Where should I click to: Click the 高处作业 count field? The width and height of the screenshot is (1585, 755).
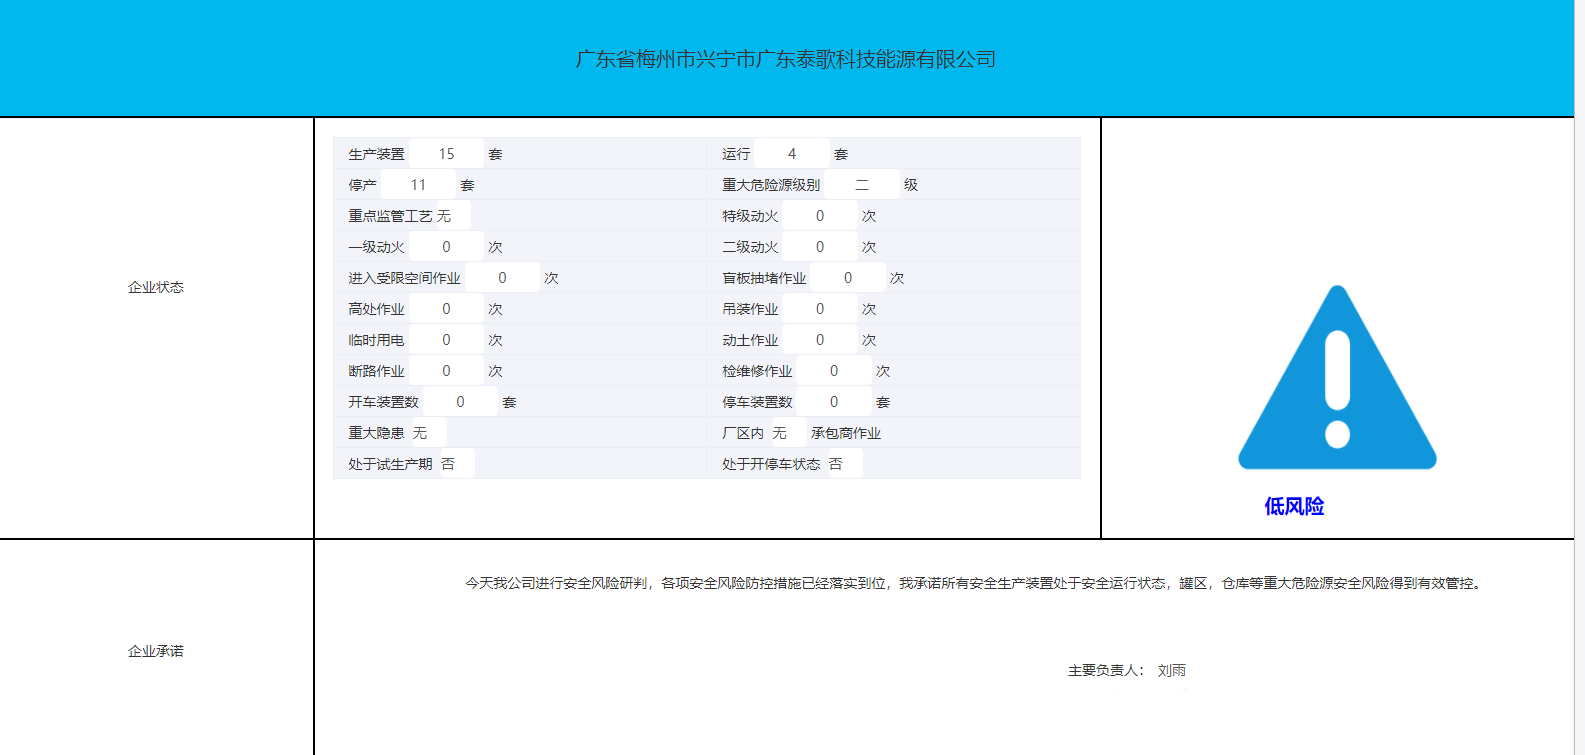(x=446, y=309)
